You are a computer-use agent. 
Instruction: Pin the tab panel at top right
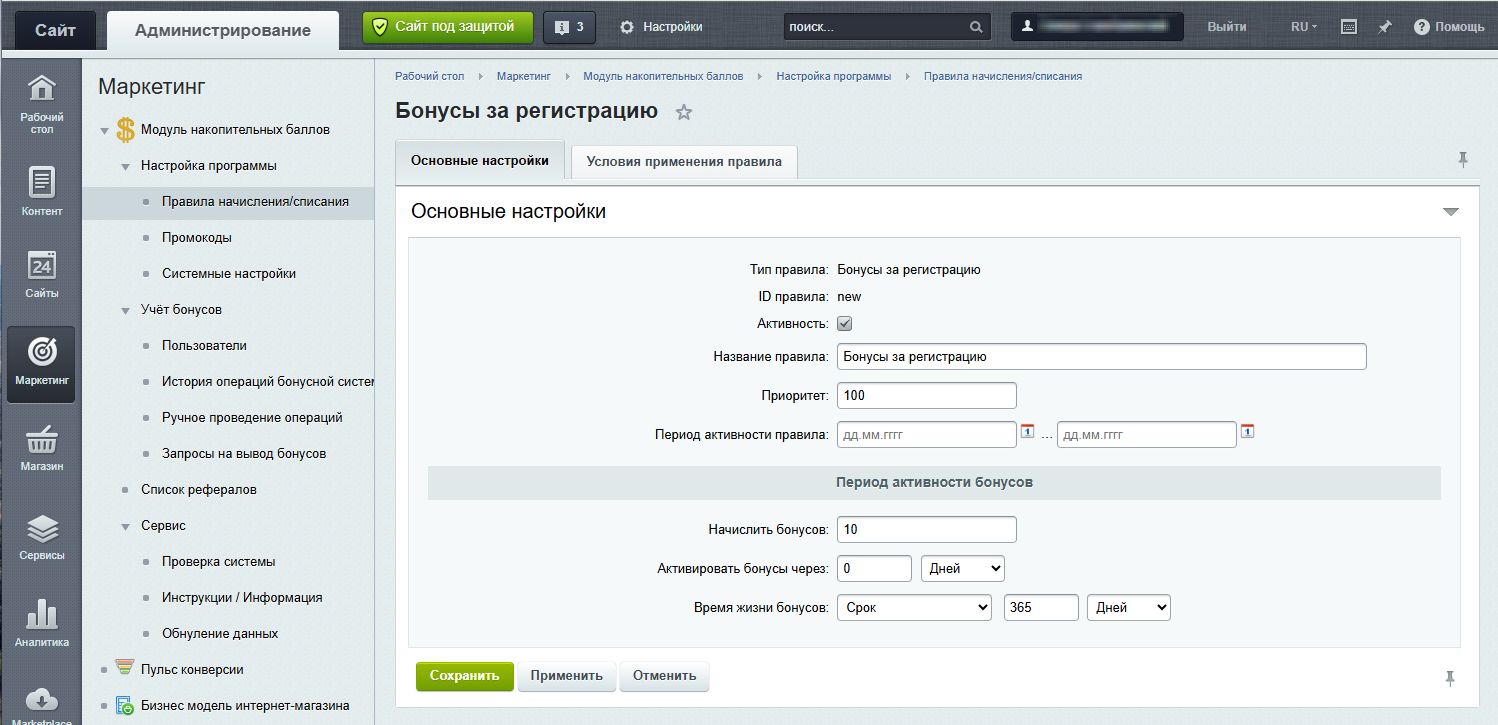coord(1463,159)
